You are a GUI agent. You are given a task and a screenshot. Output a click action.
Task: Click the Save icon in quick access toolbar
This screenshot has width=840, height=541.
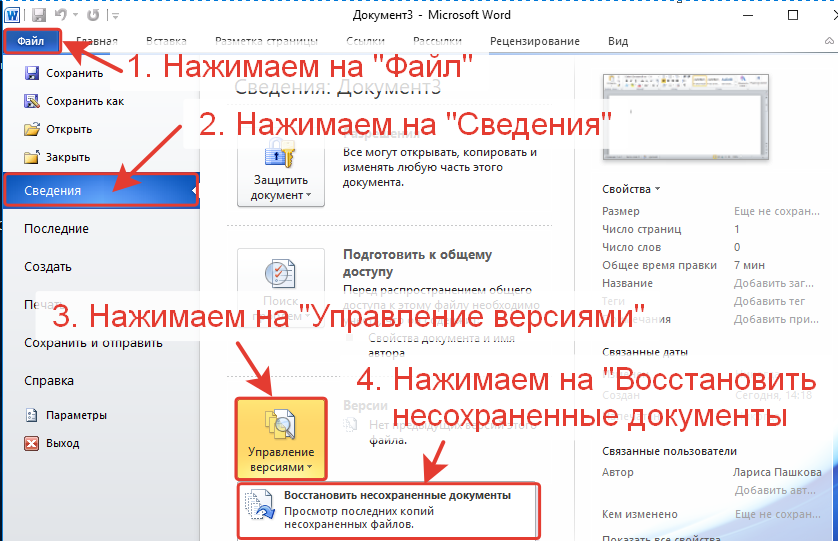pyautogui.click(x=39, y=14)
